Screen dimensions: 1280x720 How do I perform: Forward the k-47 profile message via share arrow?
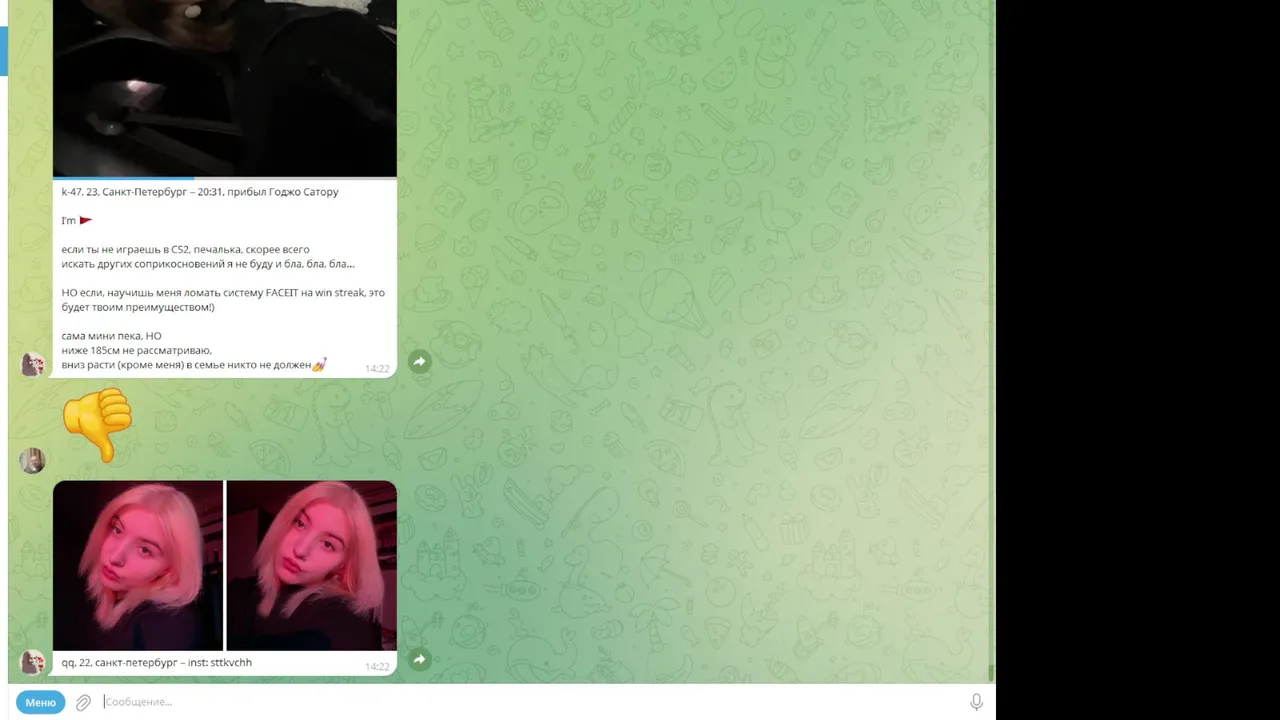(419, 362)
